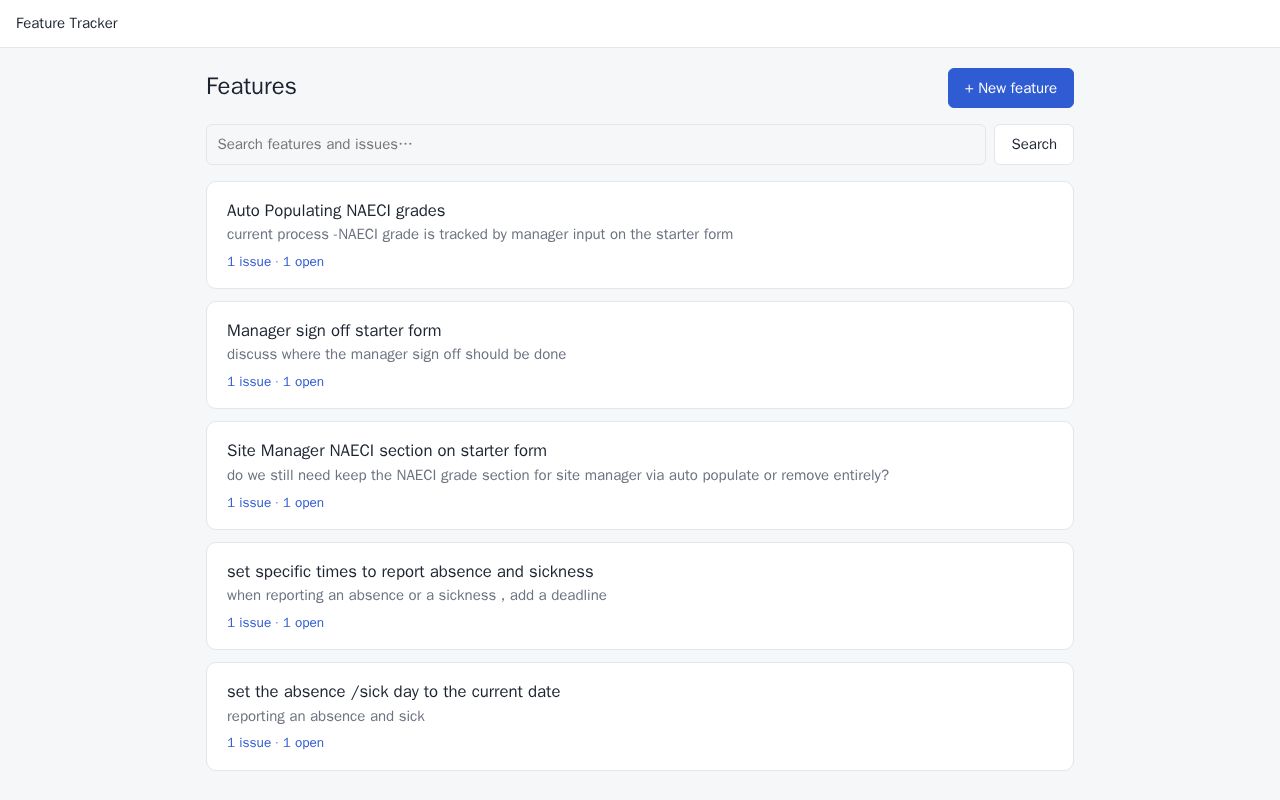Focus the Search features and issues field
Image resolution: width=1280 pixels, height=800 pixels.
[x=596, y=144]
